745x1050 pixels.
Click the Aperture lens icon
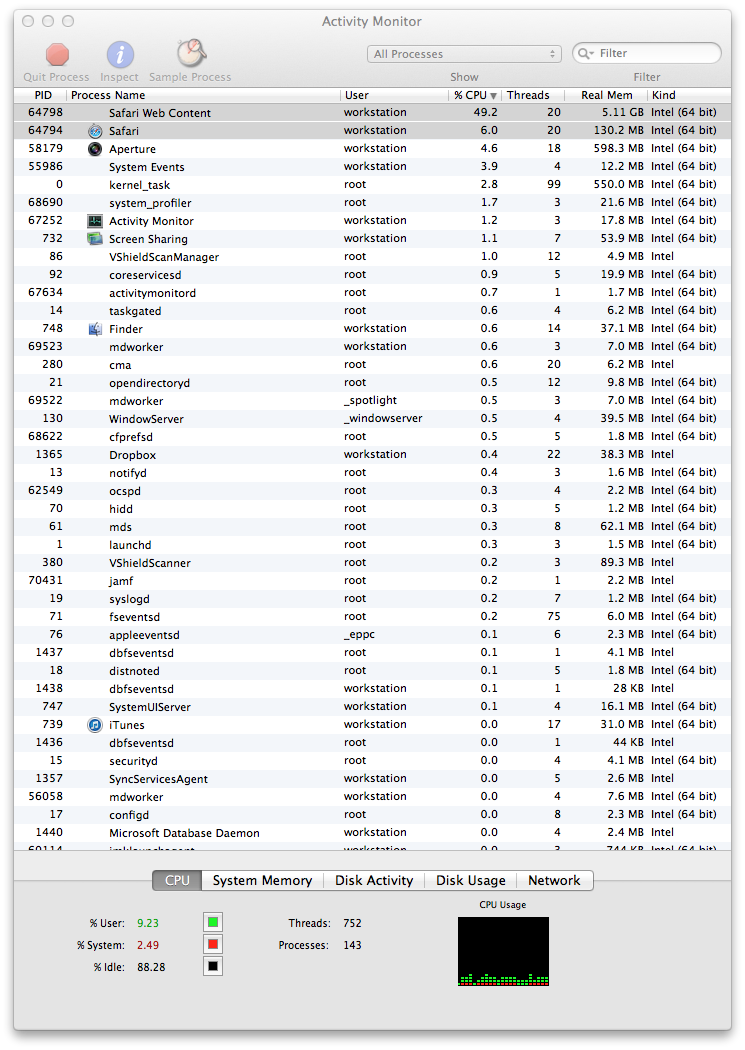(95, 149)
